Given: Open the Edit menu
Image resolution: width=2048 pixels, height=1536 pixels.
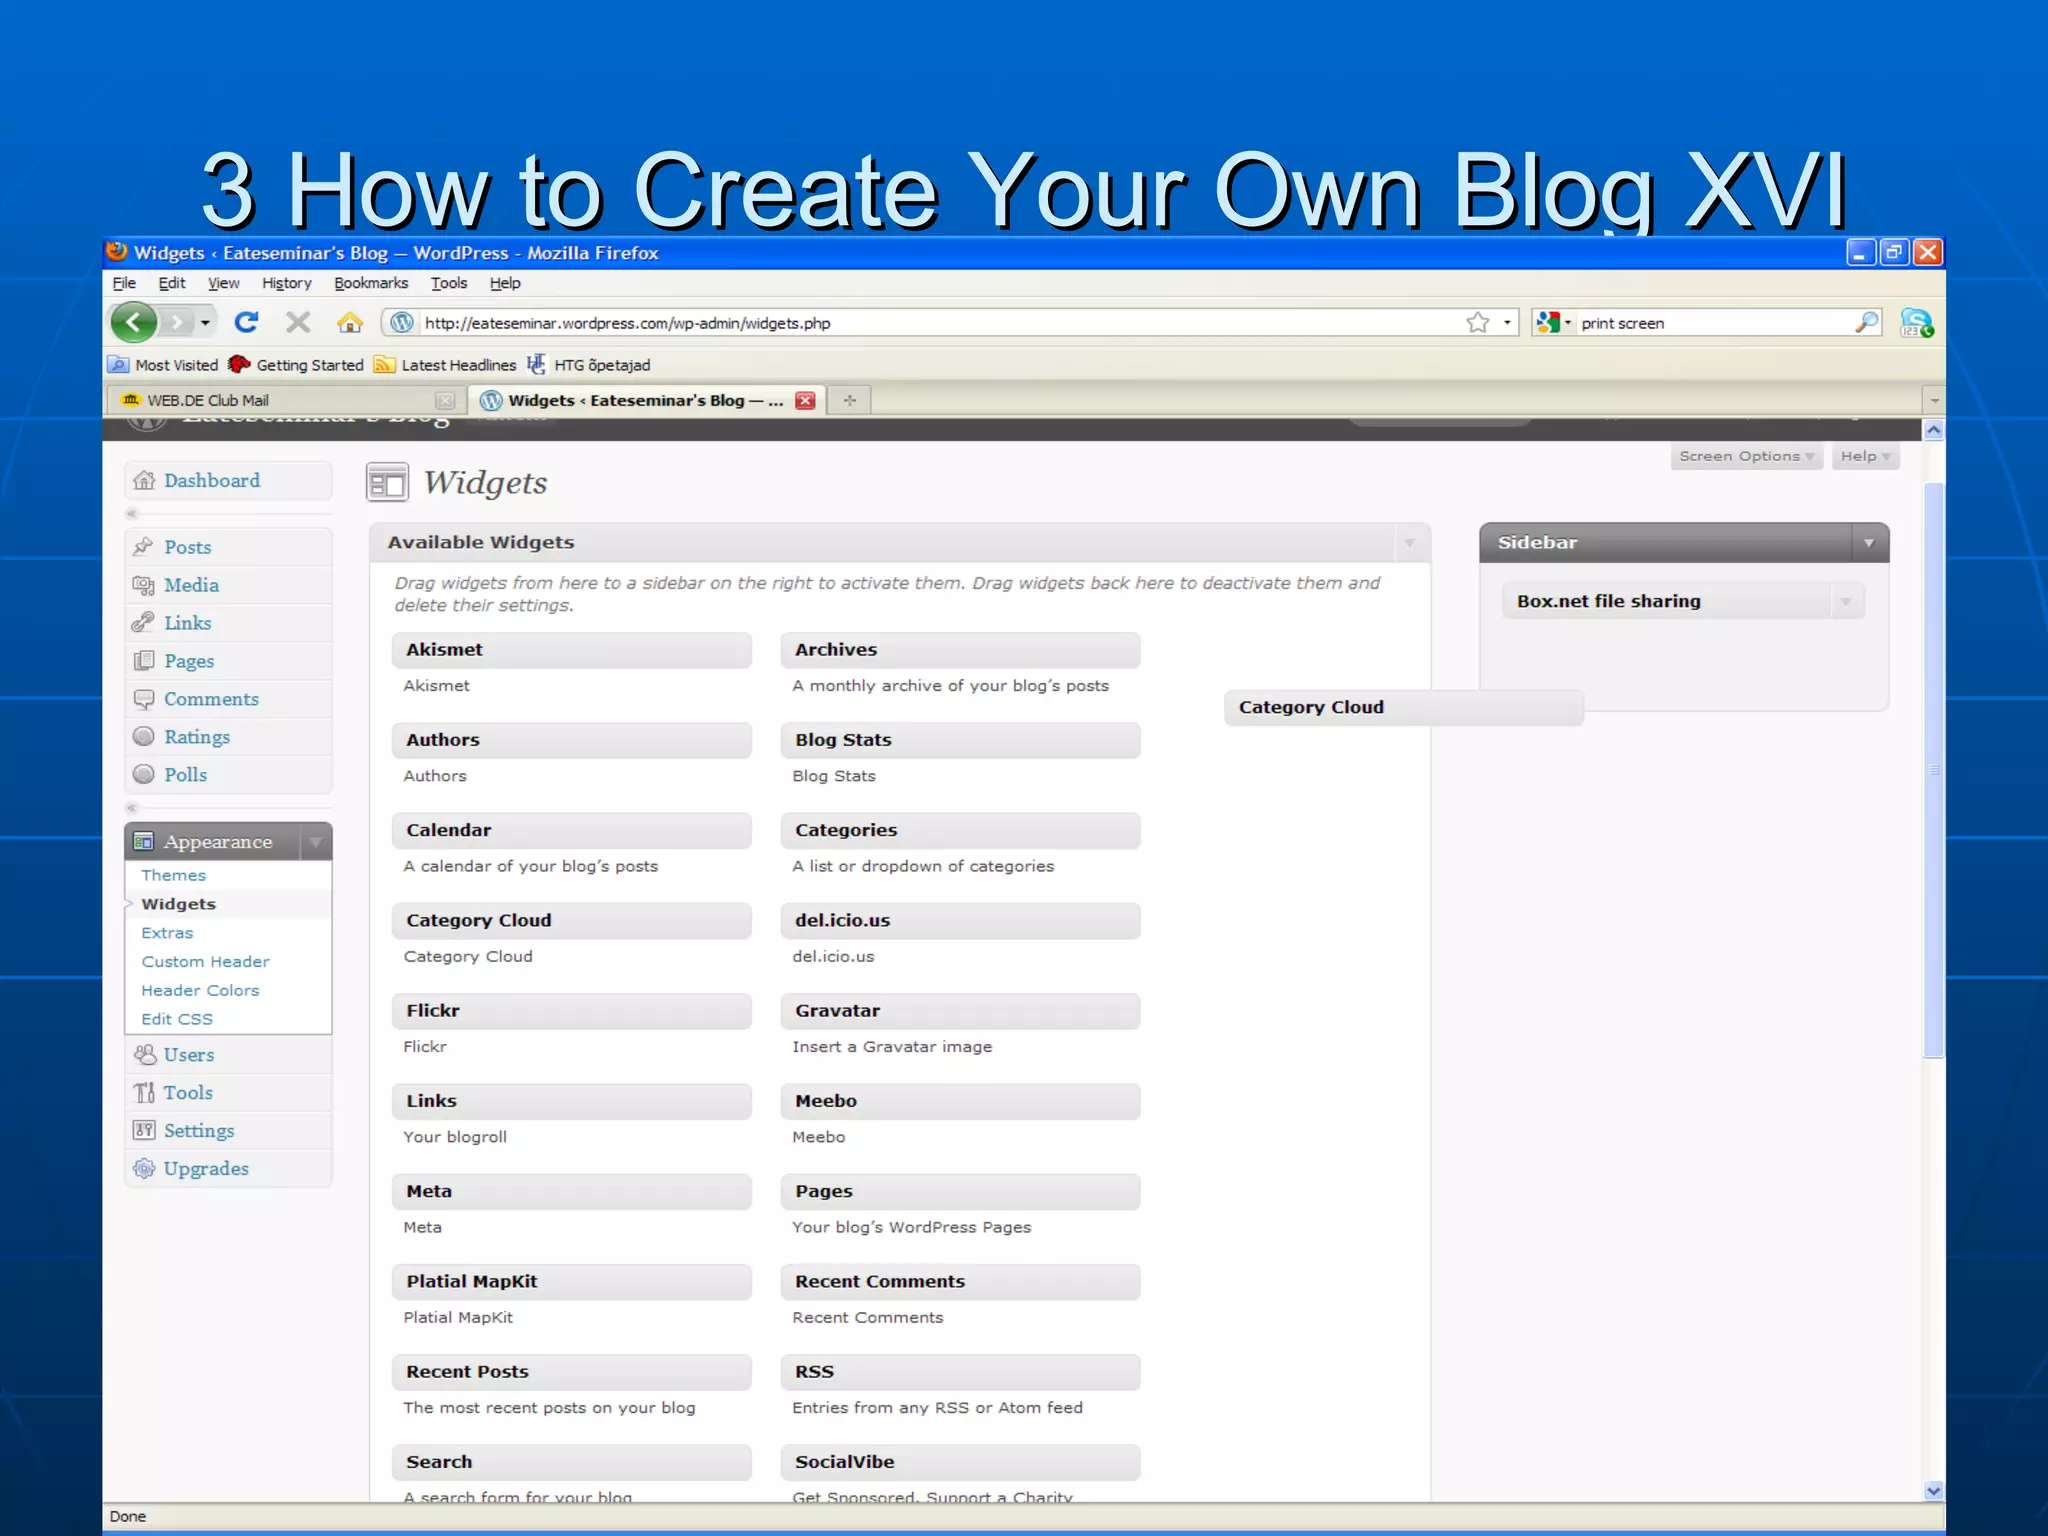Looking at the screenshot, I should [x=172, y=283].
